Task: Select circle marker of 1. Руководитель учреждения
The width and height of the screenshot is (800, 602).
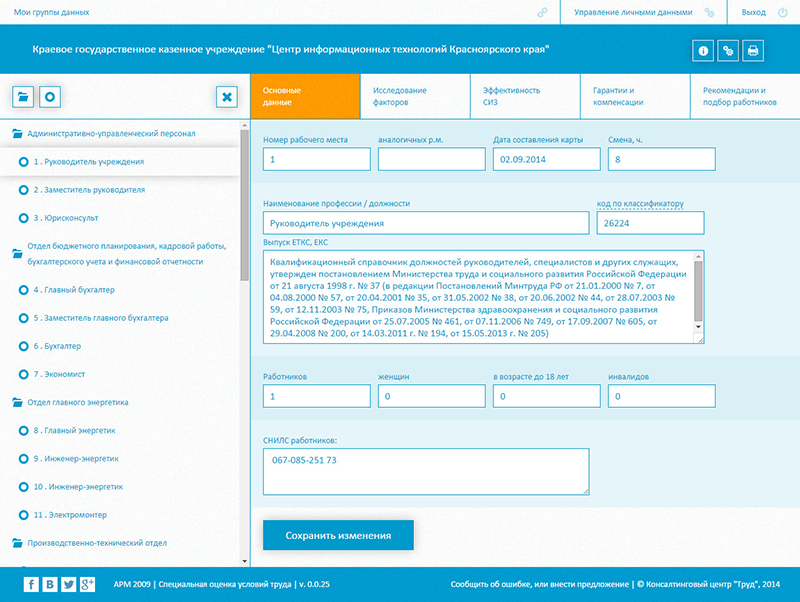Action: (23, 162)
